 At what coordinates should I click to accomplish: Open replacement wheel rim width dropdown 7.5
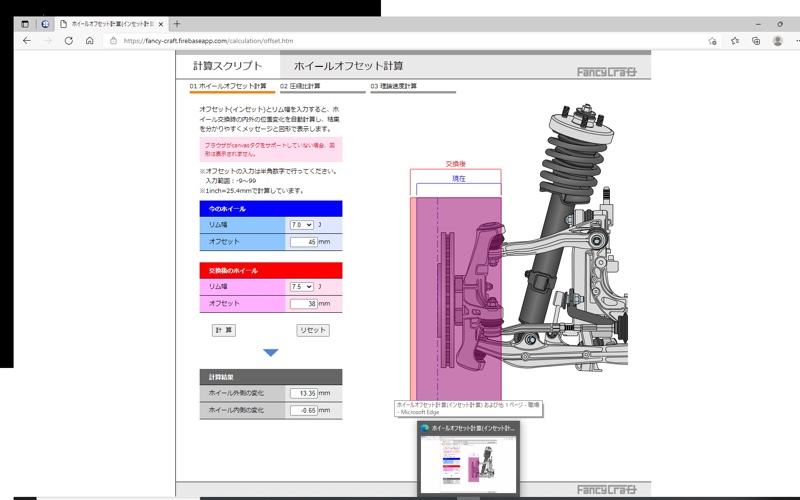pyautogui.click(x=302, y=287)
